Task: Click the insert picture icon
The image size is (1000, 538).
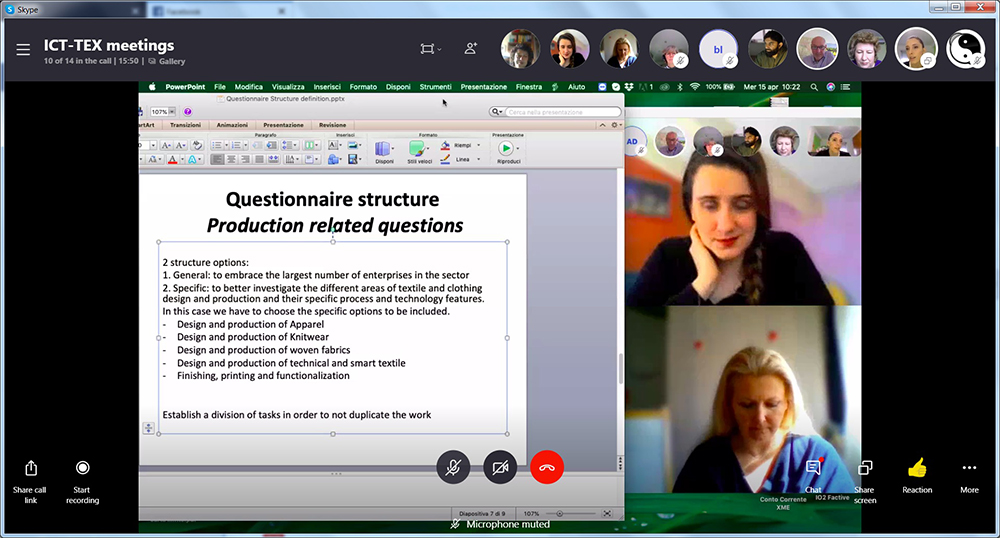Action: [353, 145]
